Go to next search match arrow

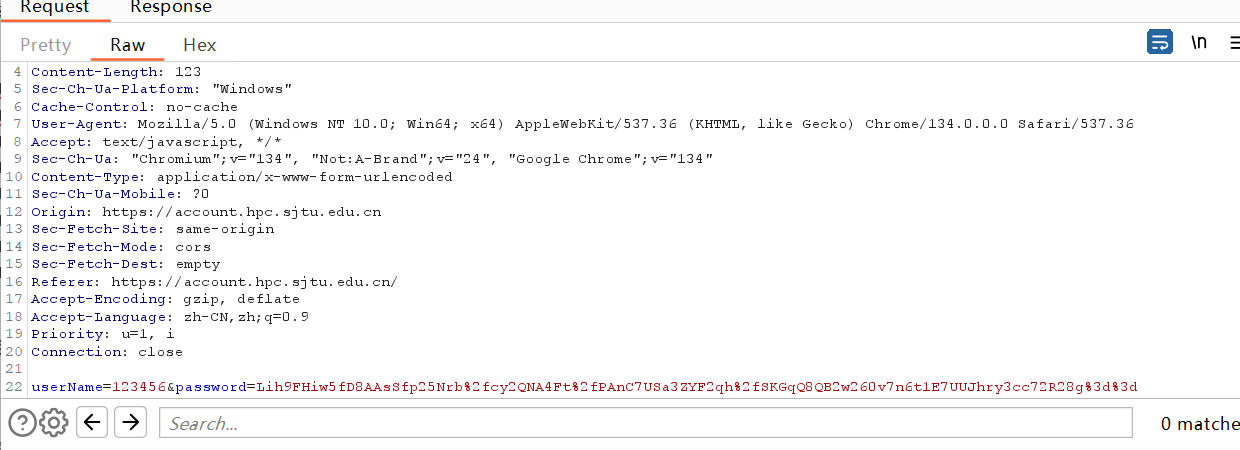[129, 423]
